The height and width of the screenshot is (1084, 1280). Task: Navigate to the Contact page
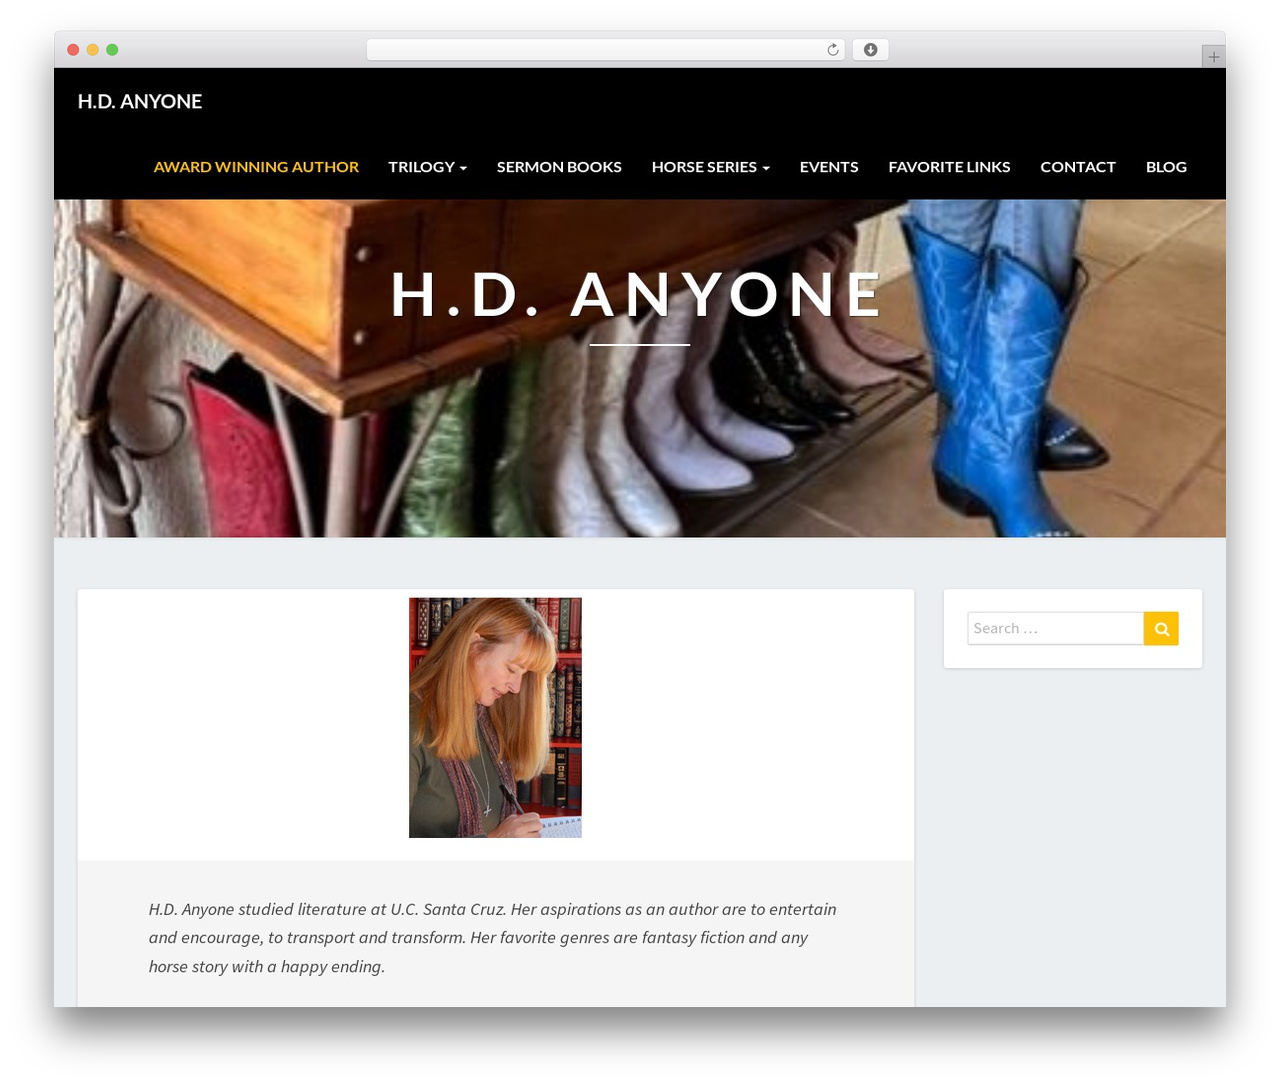point(1078,167)
